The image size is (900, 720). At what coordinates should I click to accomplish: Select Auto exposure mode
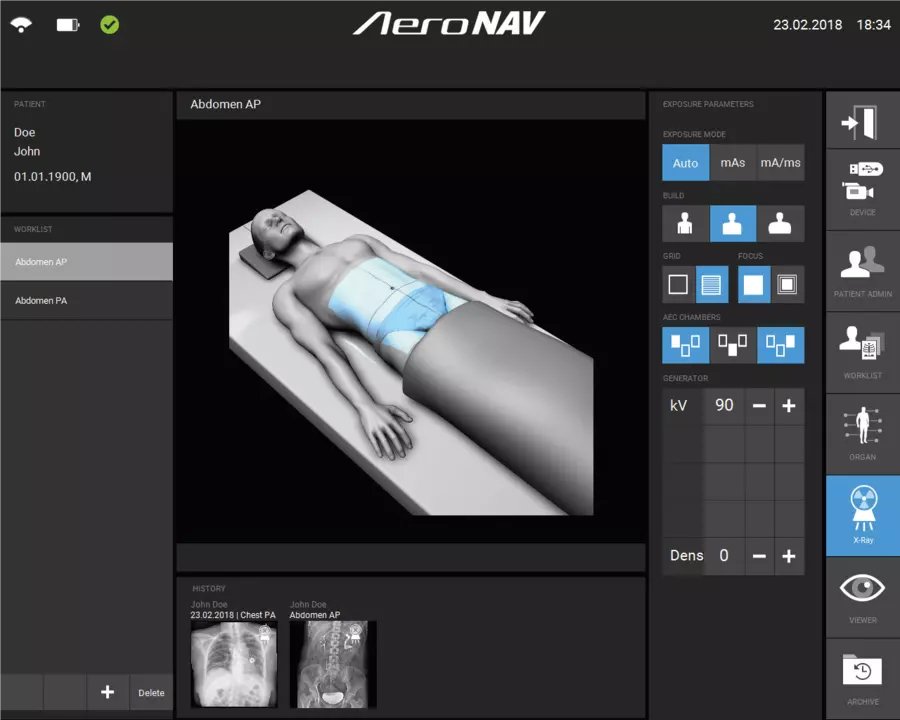tap(685, 162)
